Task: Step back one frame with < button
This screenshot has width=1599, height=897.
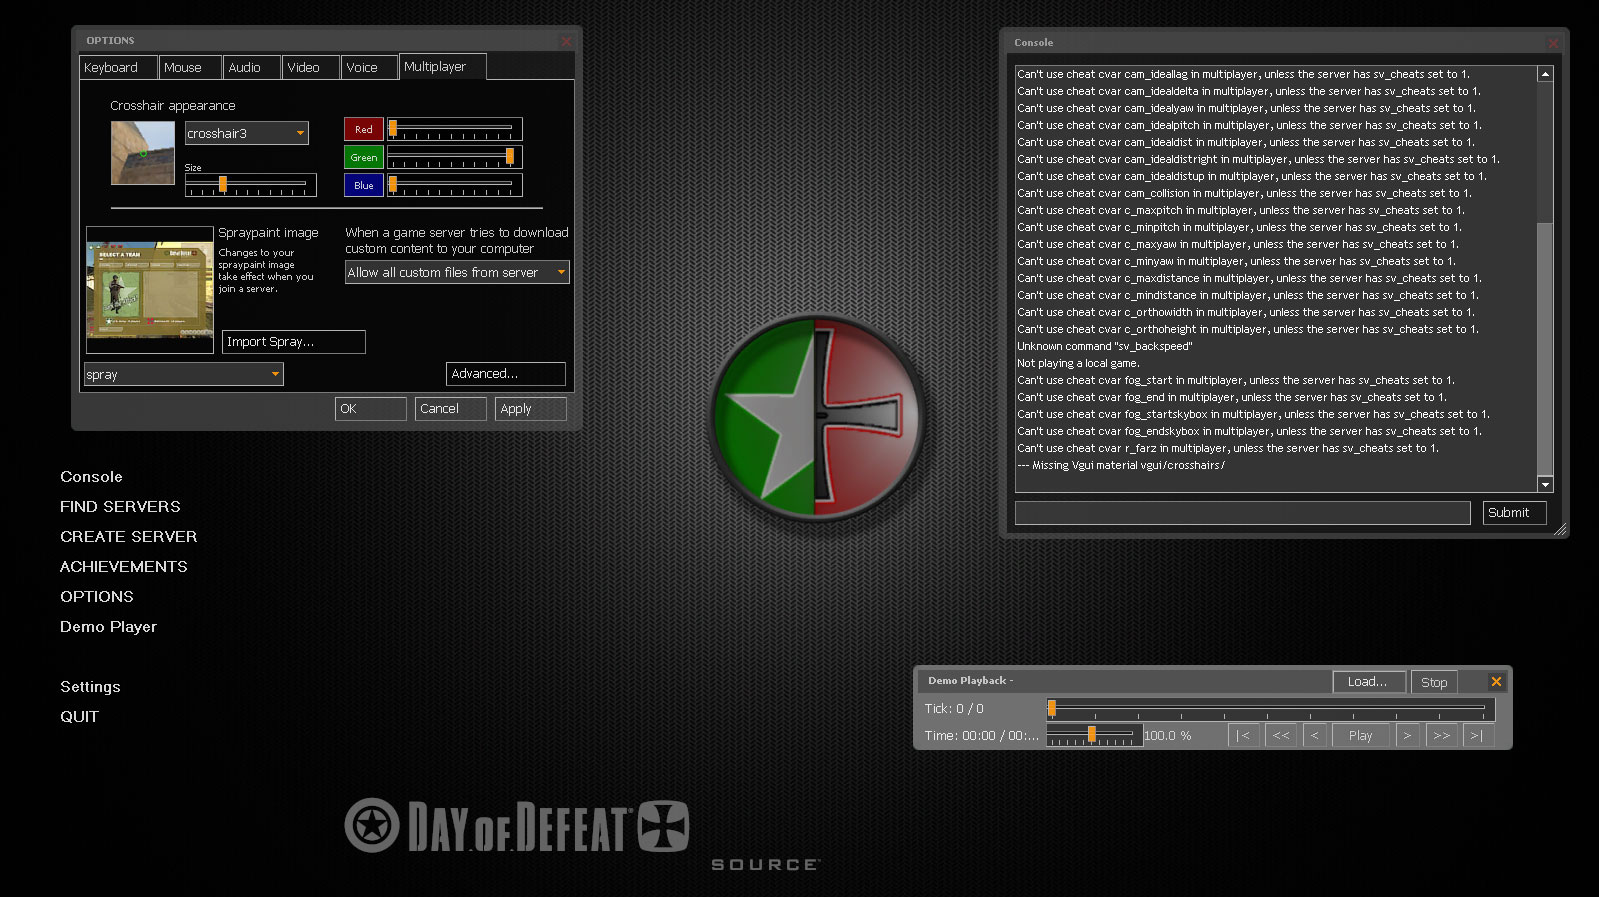Action: tap(1315, 736)
